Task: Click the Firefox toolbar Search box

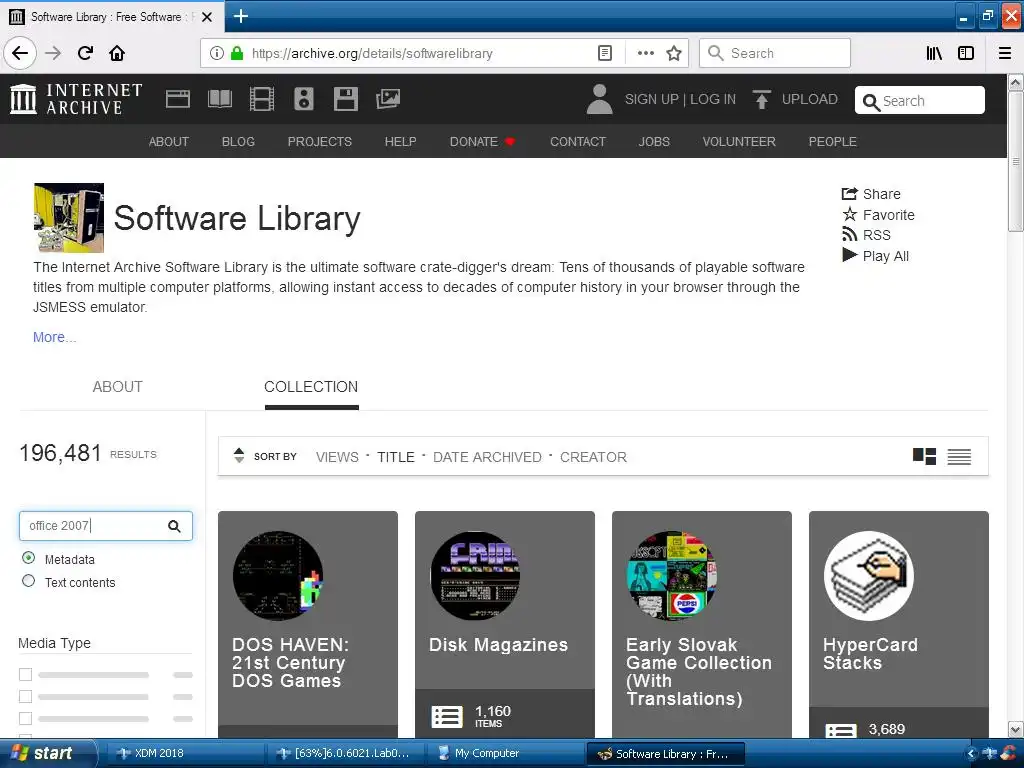Action: [x=775, y=53]
